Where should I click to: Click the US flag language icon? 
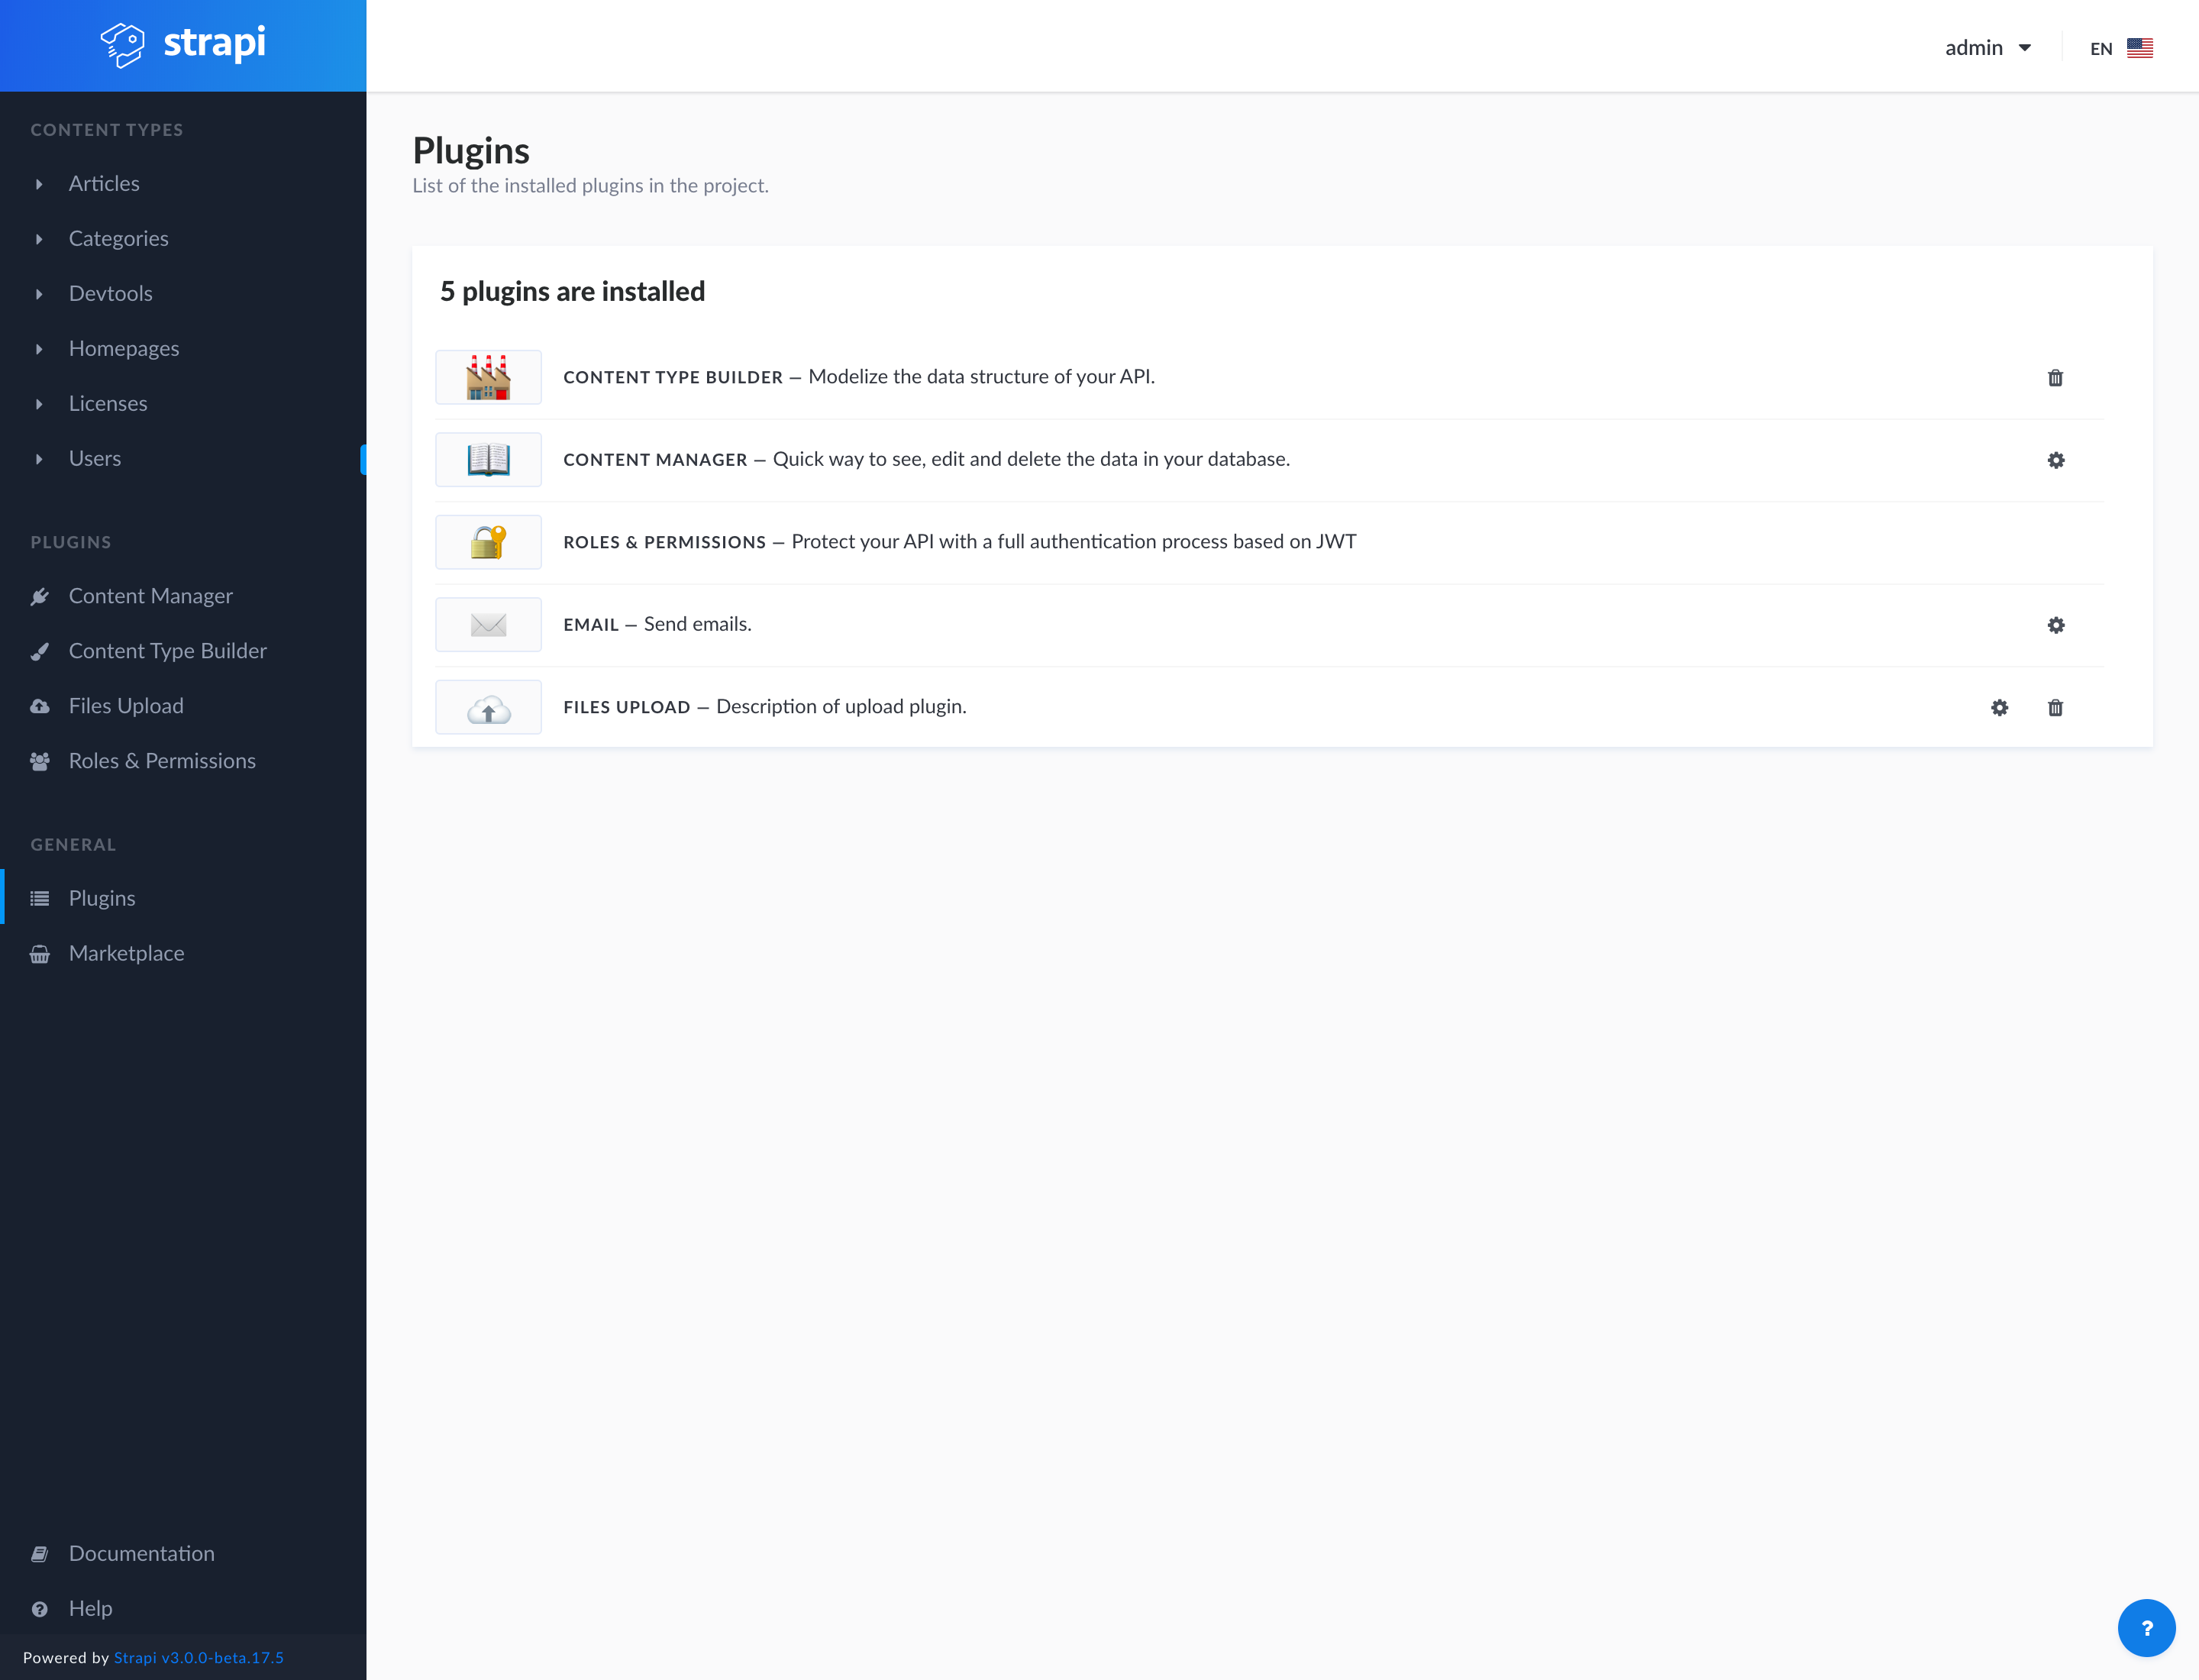[x=2139, y=48]
